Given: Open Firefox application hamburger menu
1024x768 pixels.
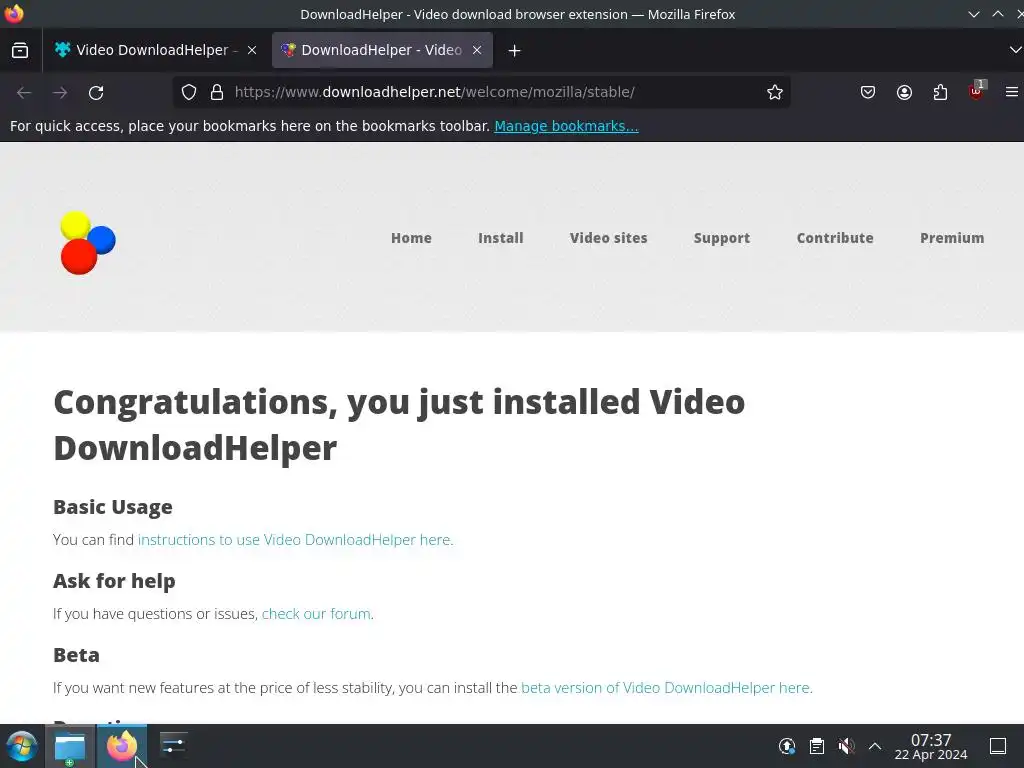Looking at the screenshot, I should pyautogui.click(x=1012, y=92).
